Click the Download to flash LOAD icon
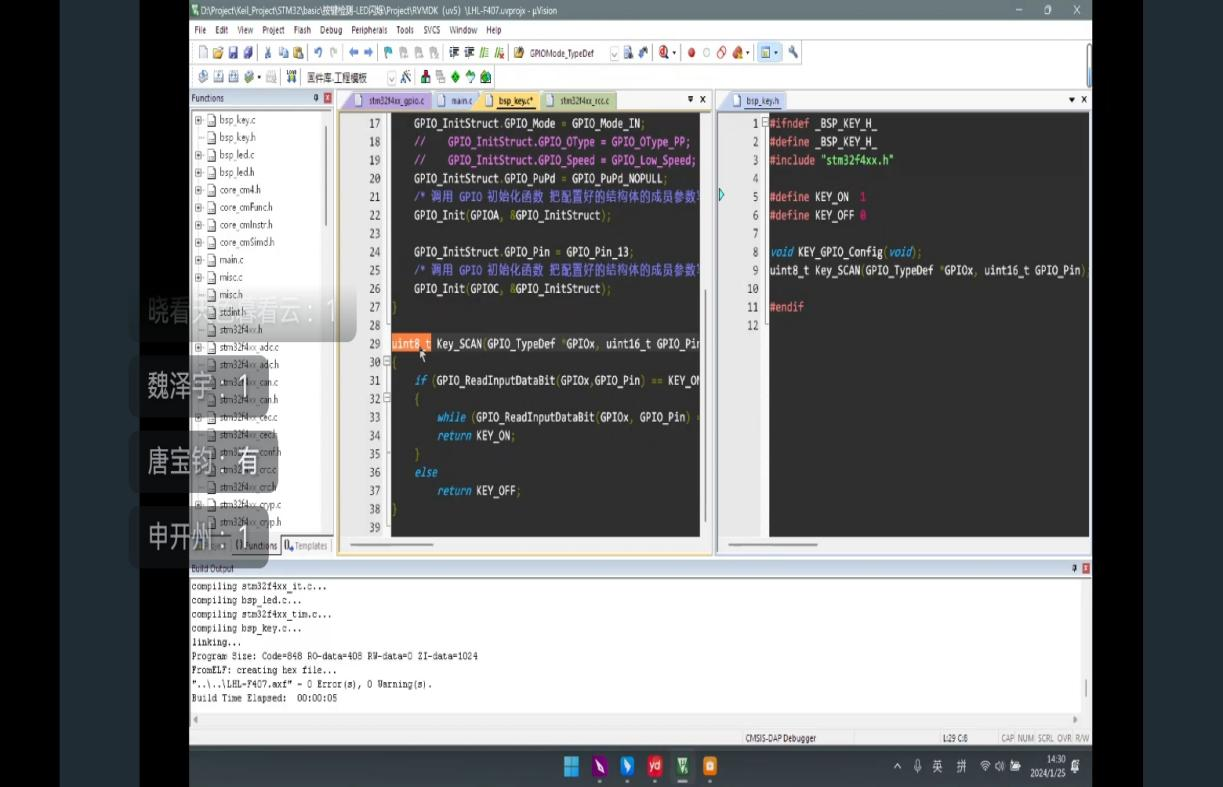This screenshot has height=787, width=1223. (291, 77)
